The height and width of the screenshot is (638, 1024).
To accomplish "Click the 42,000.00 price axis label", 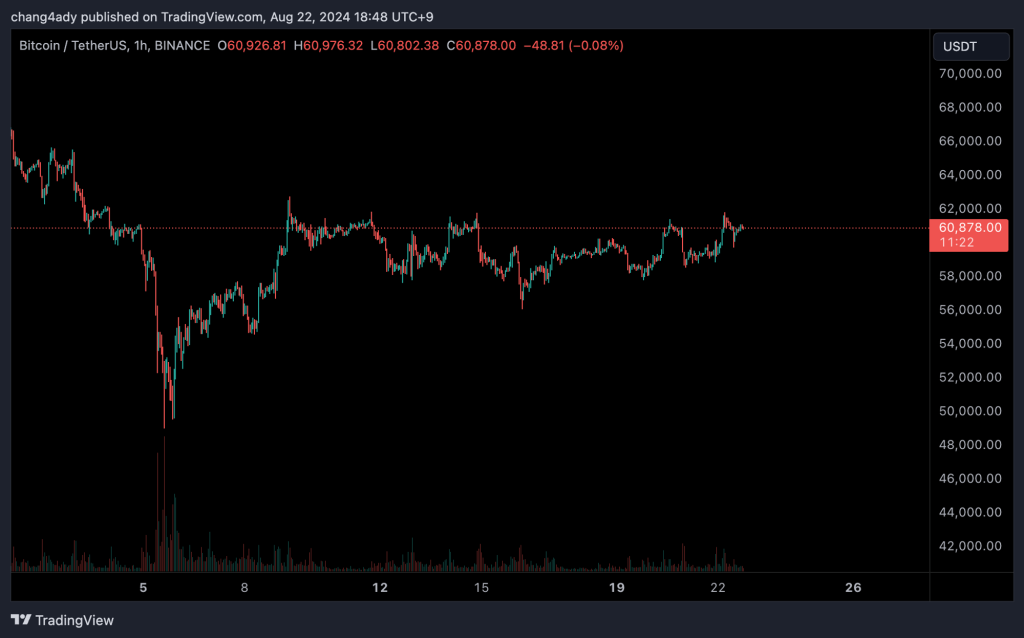I will (x=968, y=546).
